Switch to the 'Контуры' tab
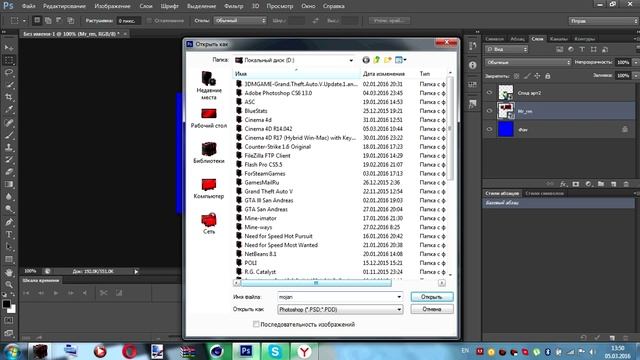This screenshot has height=360, width=640. (x=584, y=39)
